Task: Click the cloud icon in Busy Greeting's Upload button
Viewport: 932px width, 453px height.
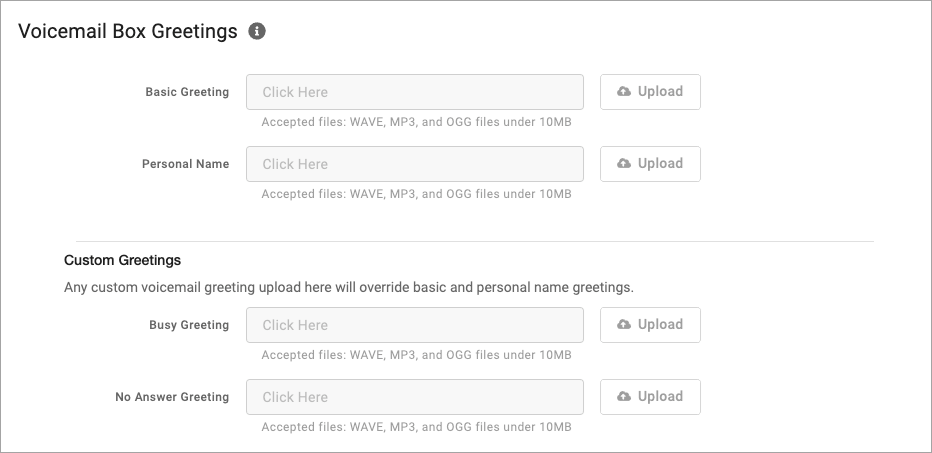Action: (x=624, y=324)
